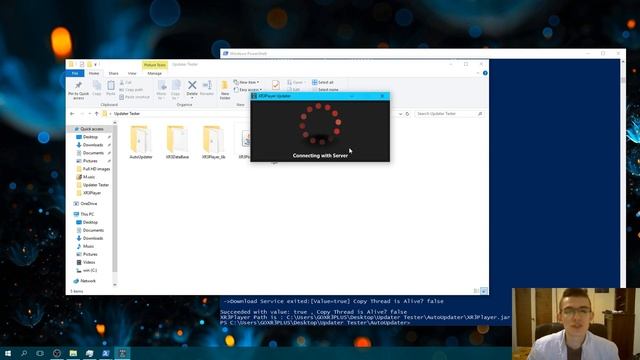
Task: Select XR3Player in navigation pane
Action: pos(89,193)
